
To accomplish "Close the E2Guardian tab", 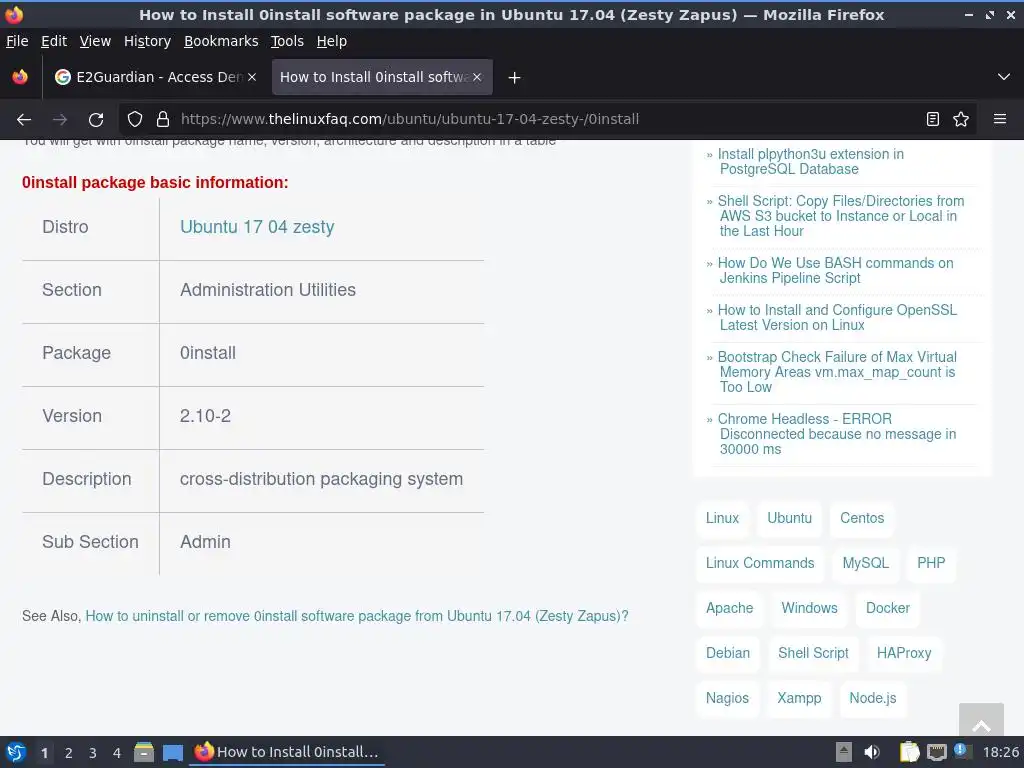I will point(252,77).
